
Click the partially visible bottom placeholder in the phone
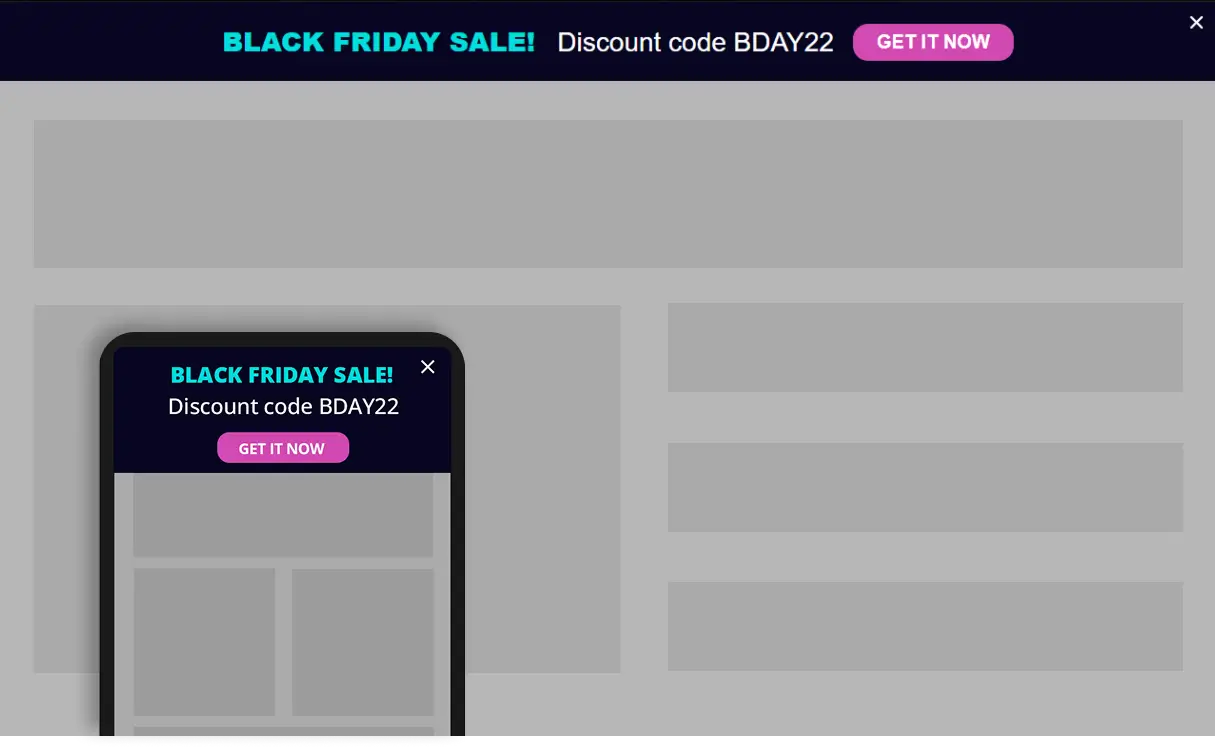[283, 731]
